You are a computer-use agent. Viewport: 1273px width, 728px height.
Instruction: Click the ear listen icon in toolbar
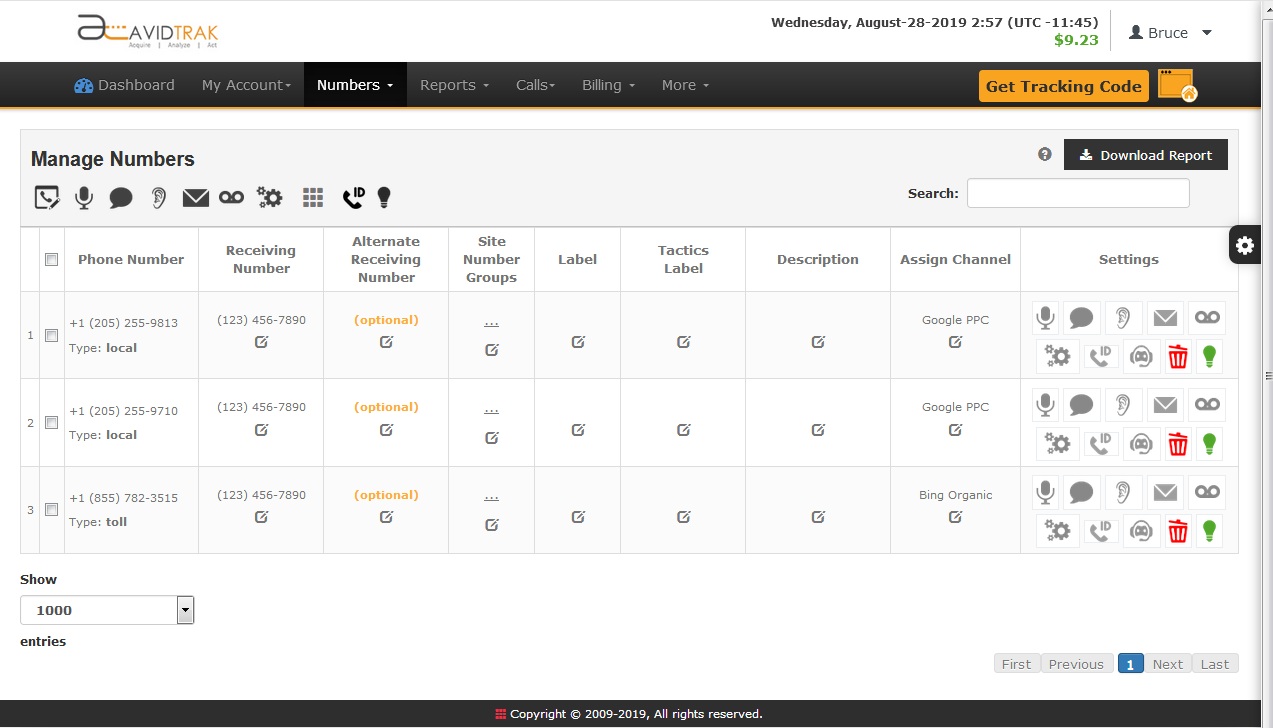coord(158,197)
